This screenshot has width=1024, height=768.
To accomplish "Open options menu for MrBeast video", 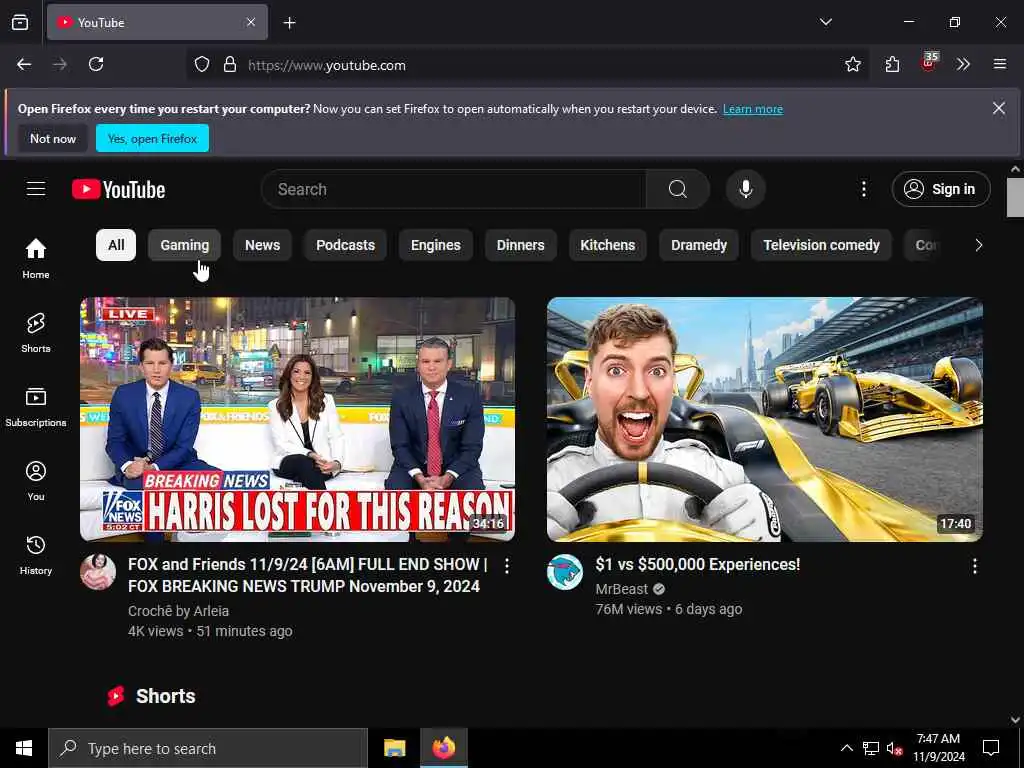I will pyautogui.click(x=974, y=566).
